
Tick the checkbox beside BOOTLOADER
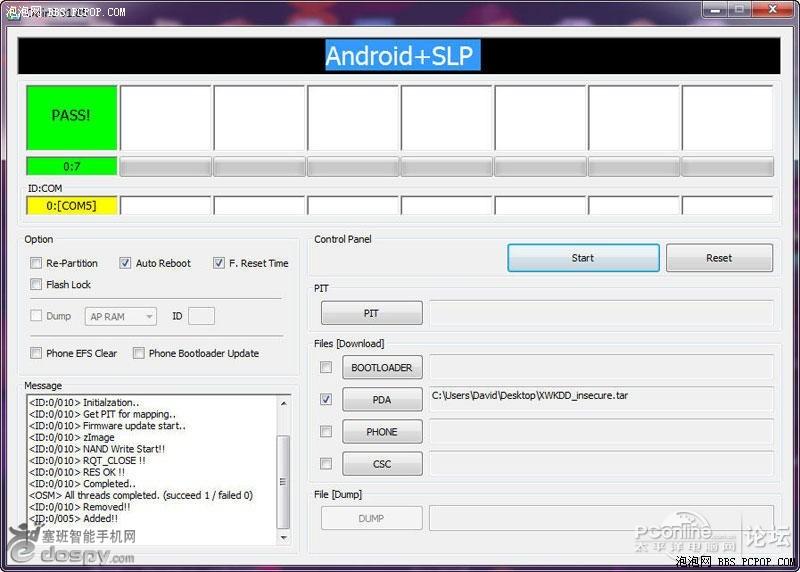click(326, 367)
